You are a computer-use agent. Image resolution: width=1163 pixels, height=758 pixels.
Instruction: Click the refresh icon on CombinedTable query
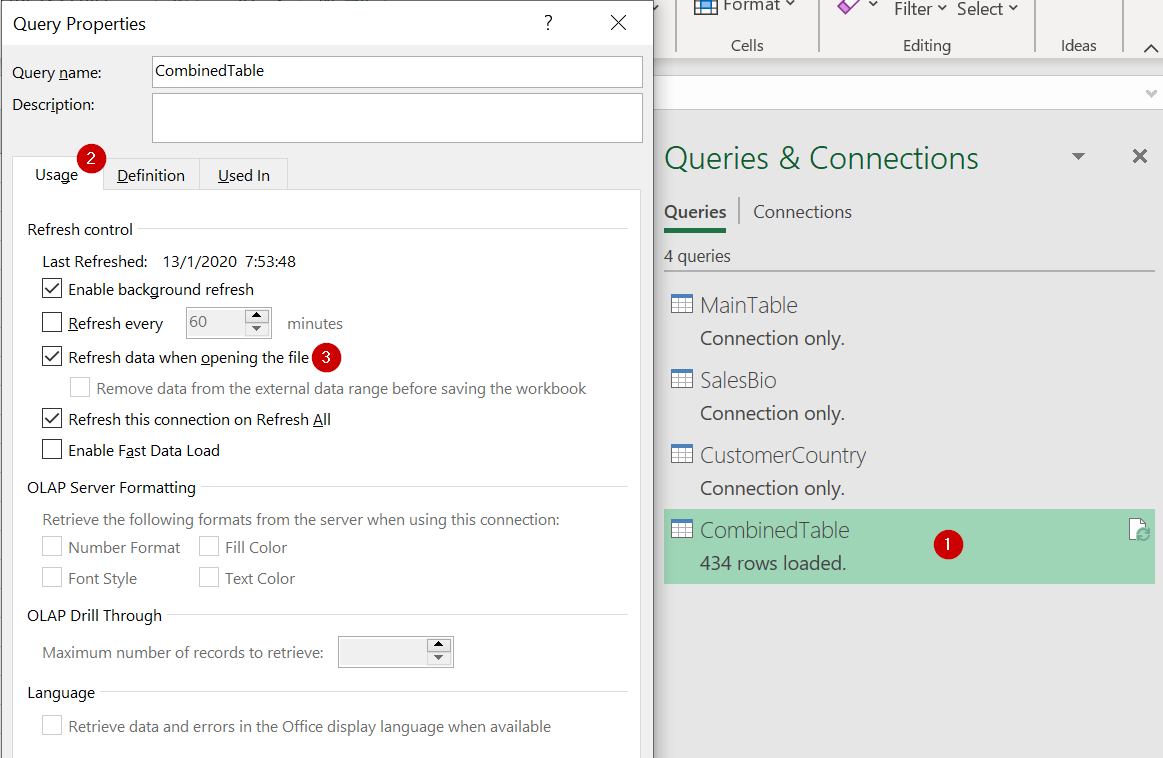(x=1139, y=530)
